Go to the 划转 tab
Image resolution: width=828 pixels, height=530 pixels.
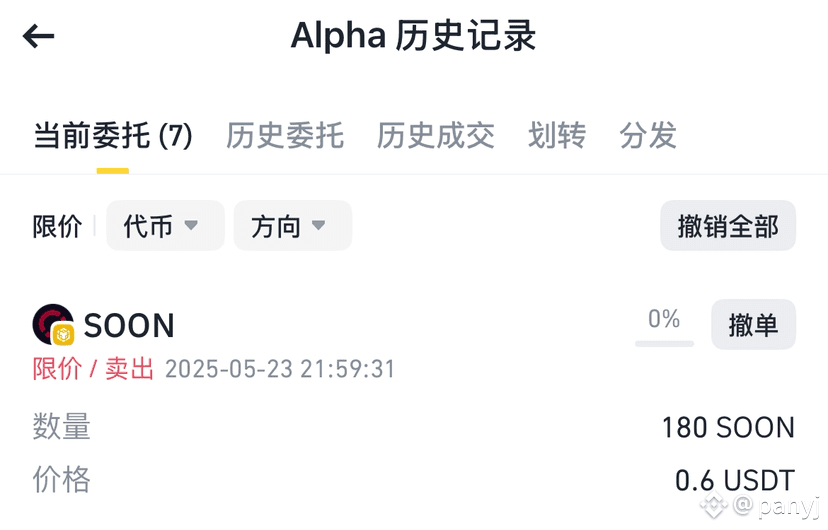click(x=557, y=135)
